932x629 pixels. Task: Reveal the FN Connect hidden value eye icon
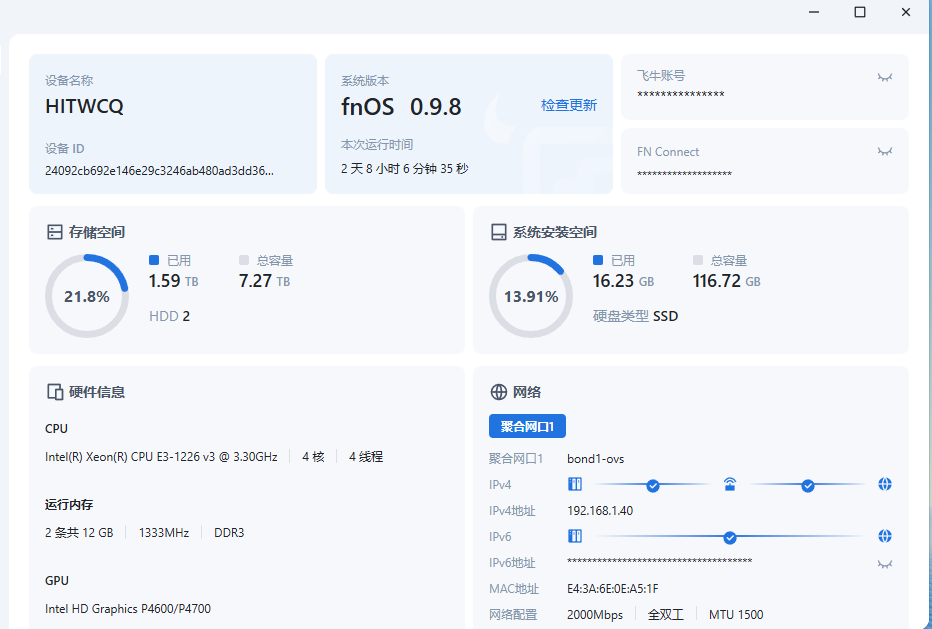(x=884, y=152)
